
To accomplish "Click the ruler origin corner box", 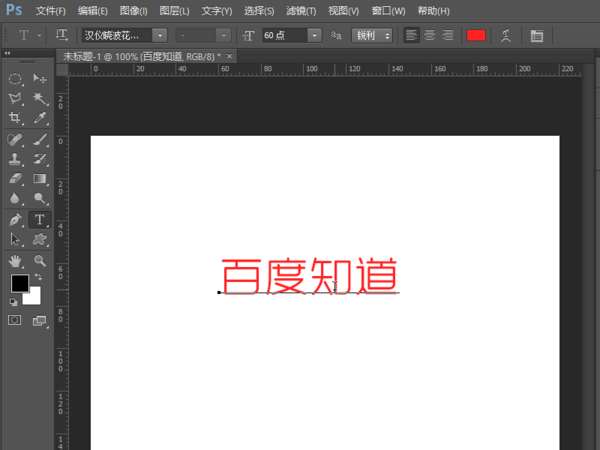I will 62,70.
